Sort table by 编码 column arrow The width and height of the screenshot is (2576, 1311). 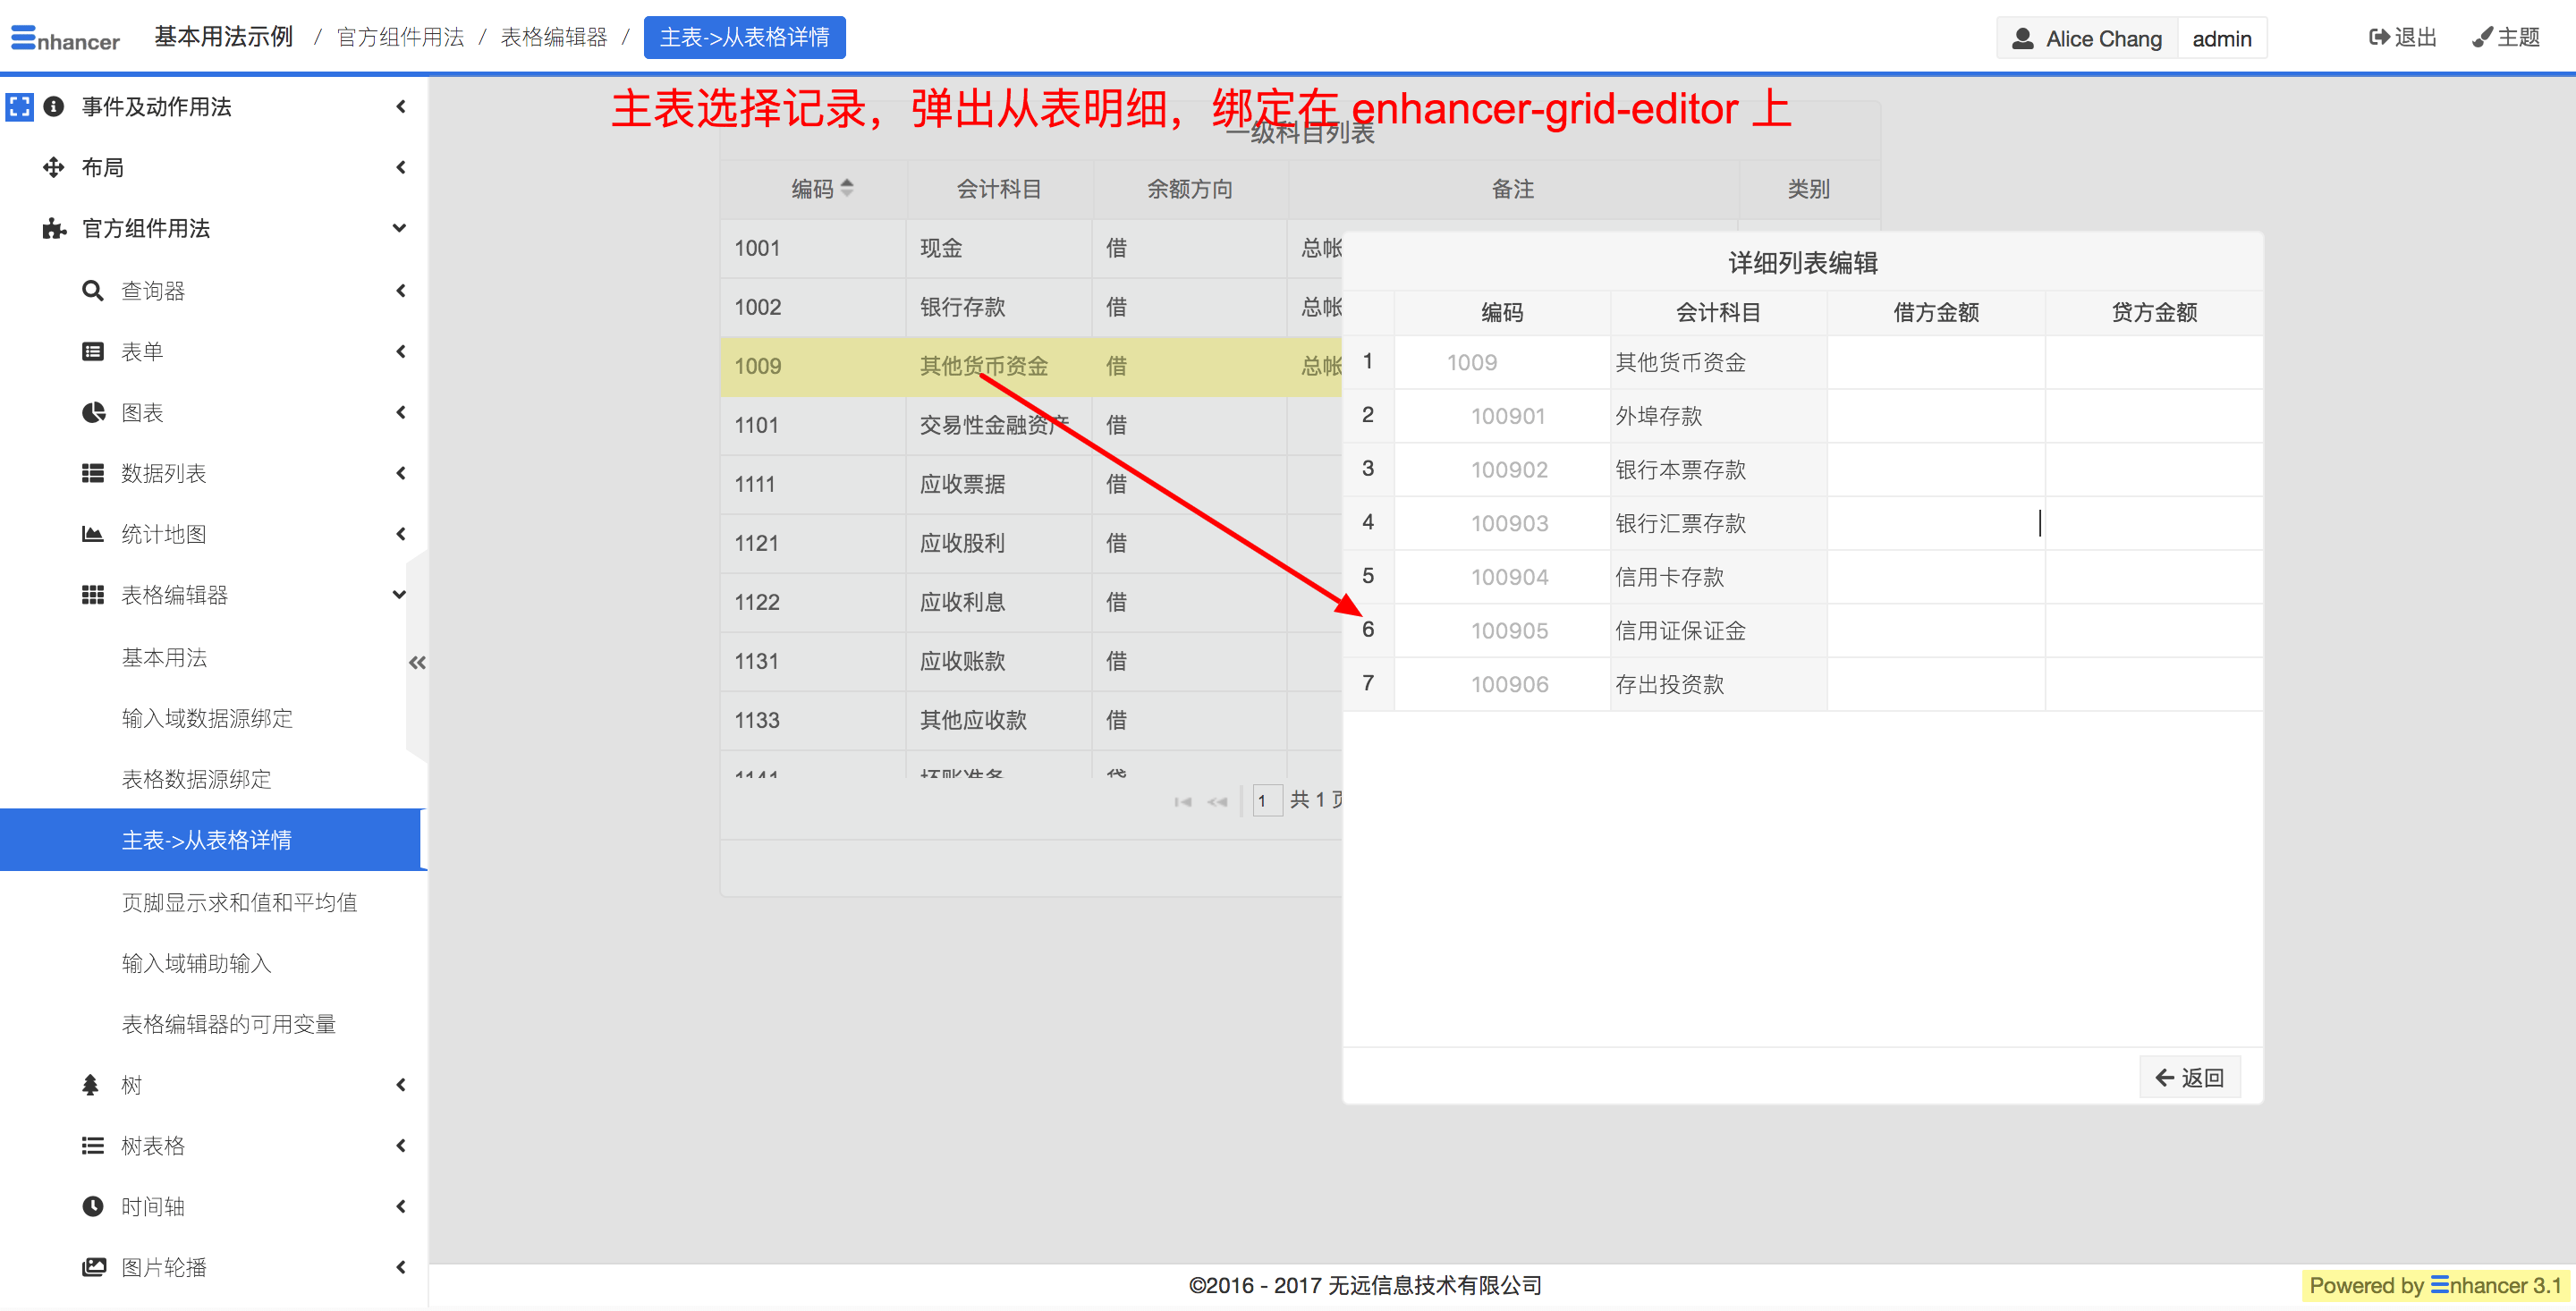tap(847, 188)
